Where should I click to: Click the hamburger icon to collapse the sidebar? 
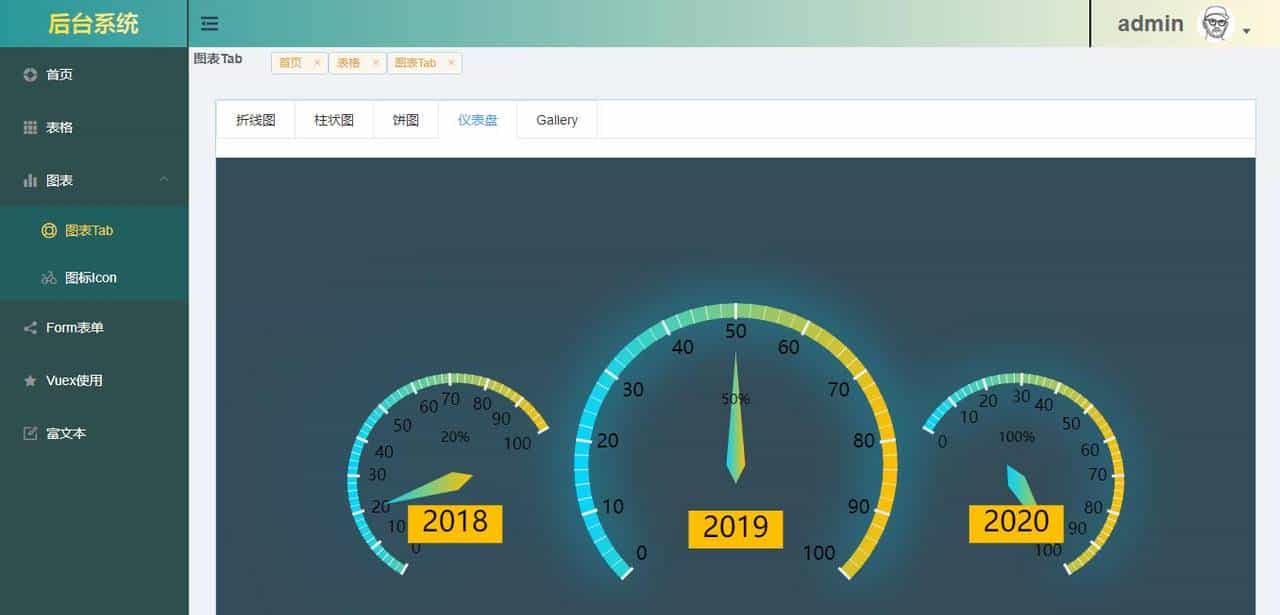(x=208, y=23)
